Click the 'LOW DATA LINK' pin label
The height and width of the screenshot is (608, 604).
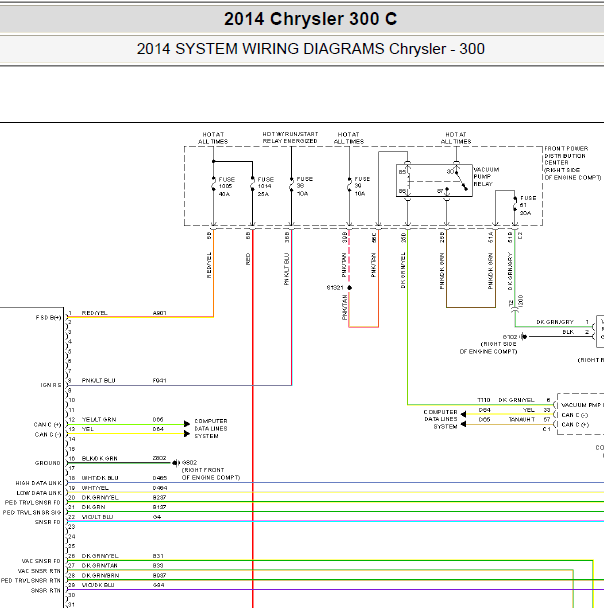(39, 493)
